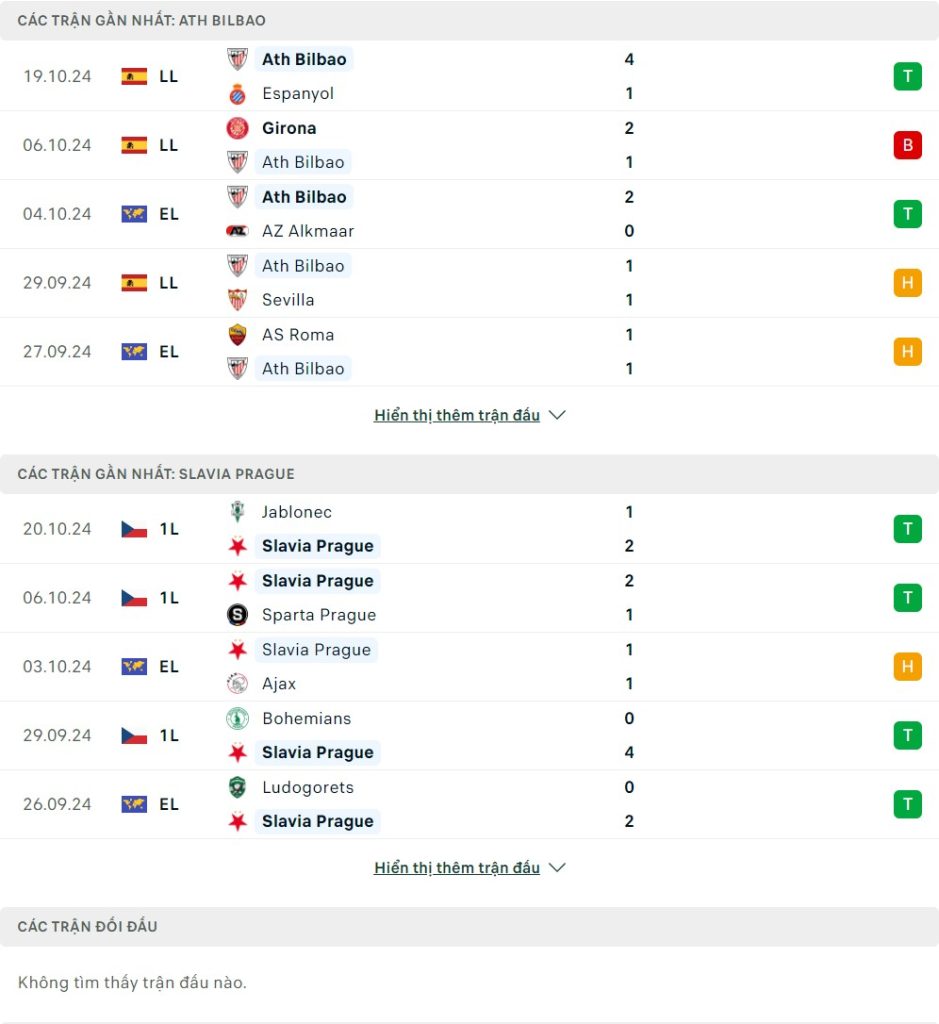The height and width of the screenshot is (1024, 939).
Task: Click green T badge for Espanyol match
Action: click(x=908, y=76)
